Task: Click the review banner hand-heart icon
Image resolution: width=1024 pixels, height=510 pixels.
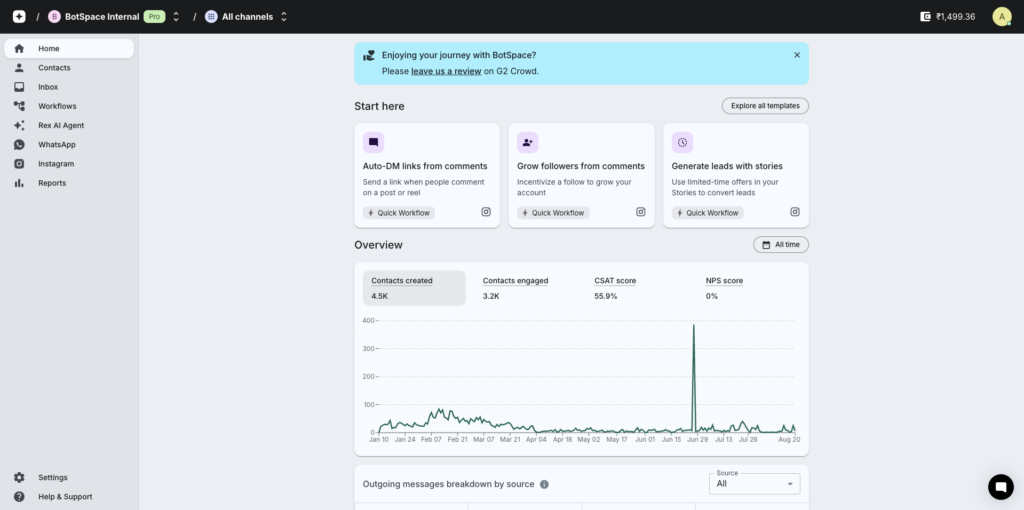Action: [x=369, y=56]
